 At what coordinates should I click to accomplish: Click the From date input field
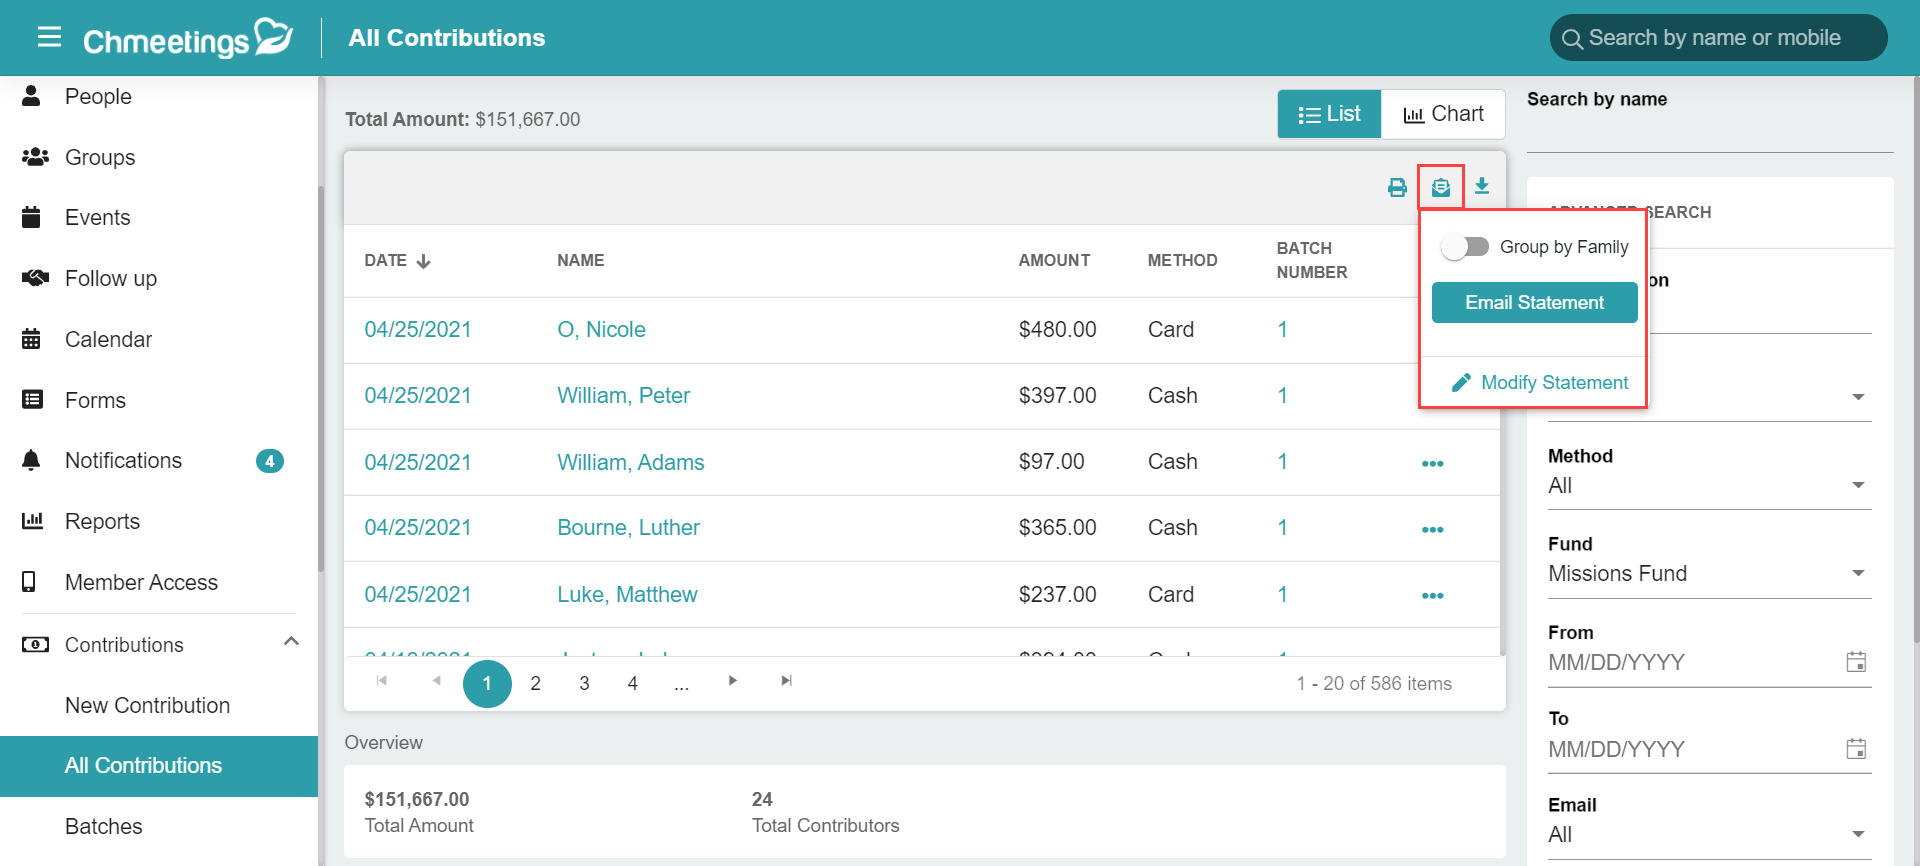pos(1693,662)
